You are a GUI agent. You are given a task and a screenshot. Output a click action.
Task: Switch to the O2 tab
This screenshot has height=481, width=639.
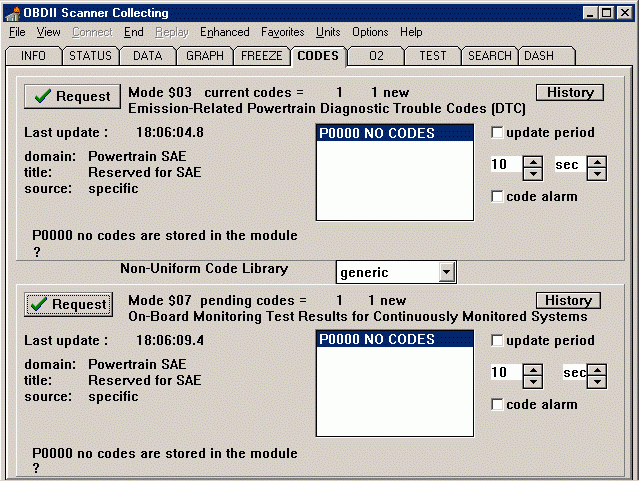376,56
